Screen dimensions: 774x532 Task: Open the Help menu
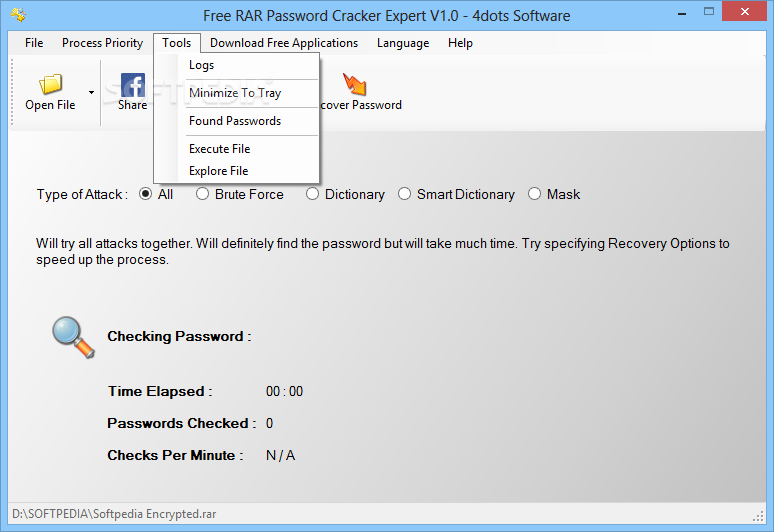pyautogui.click(x=460, y=43)
